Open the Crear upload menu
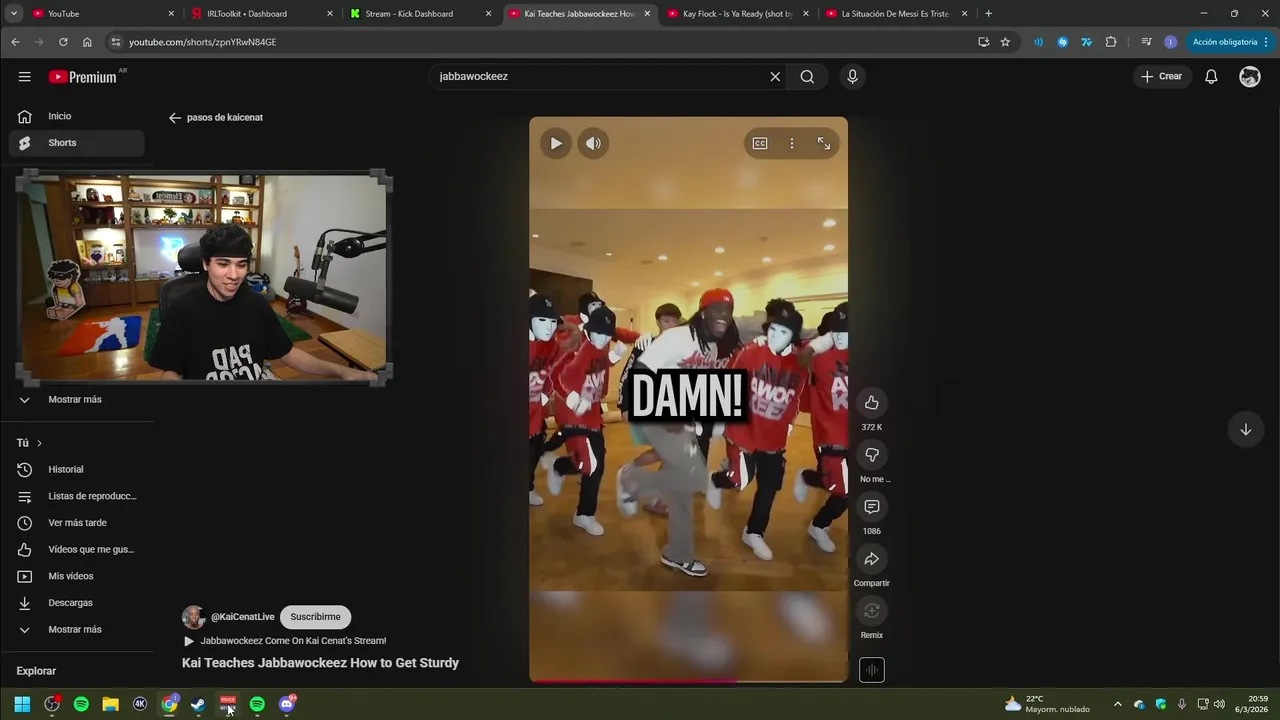The height and width of the screenshot is (720, 1280). 1162,76
